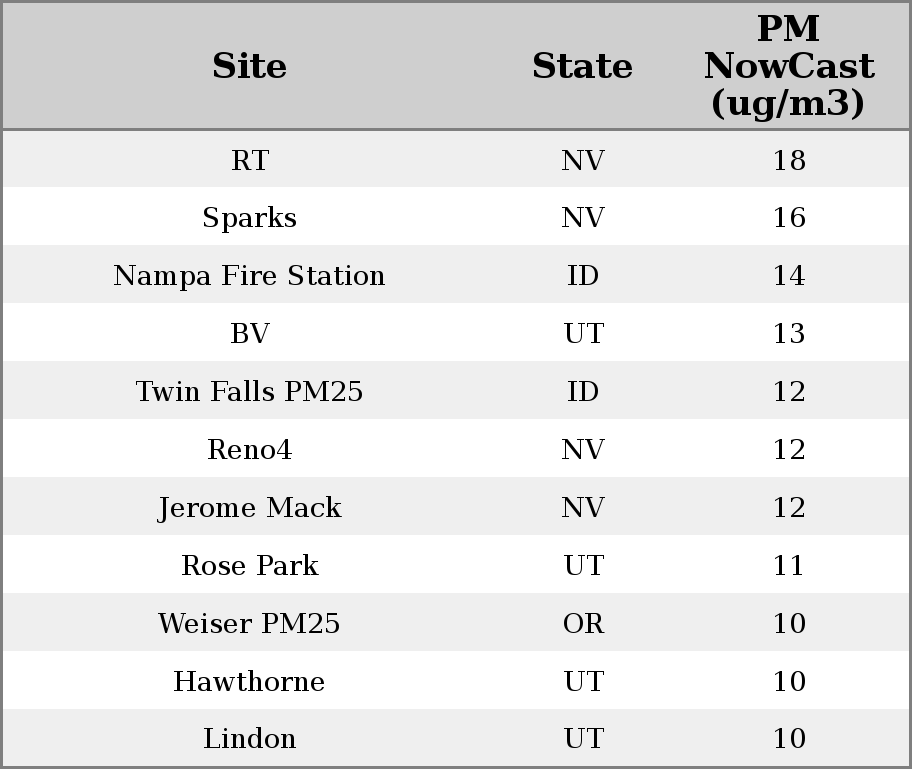
Task: Select ID state in Nampa row
Action: pos(583,276)
